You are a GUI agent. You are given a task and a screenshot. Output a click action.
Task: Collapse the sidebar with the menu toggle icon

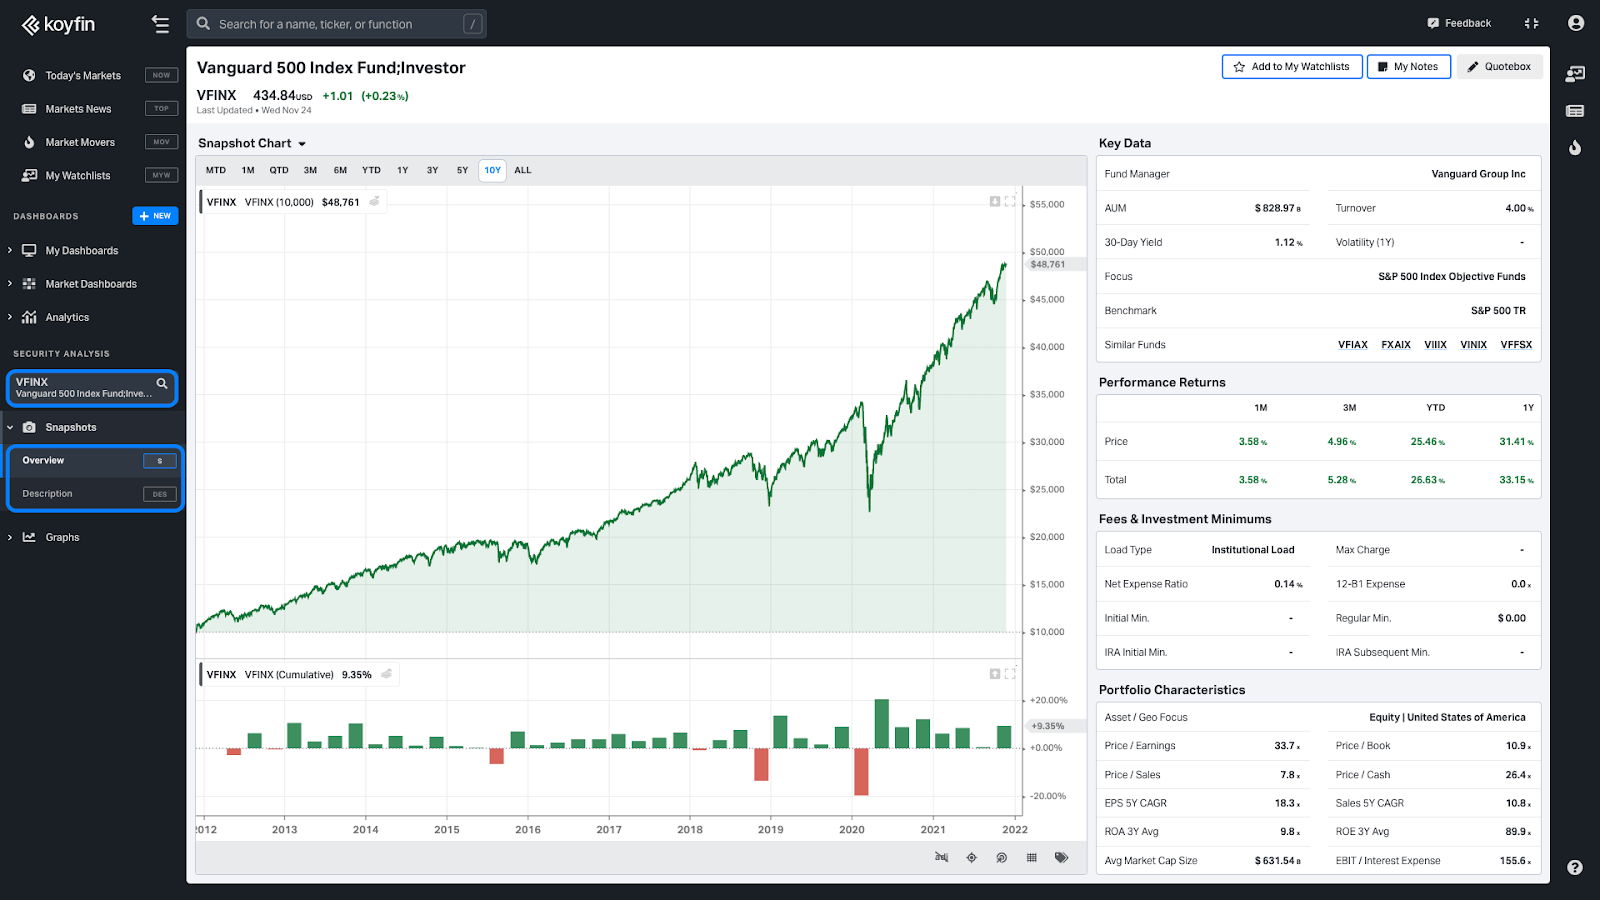[160, 24]
